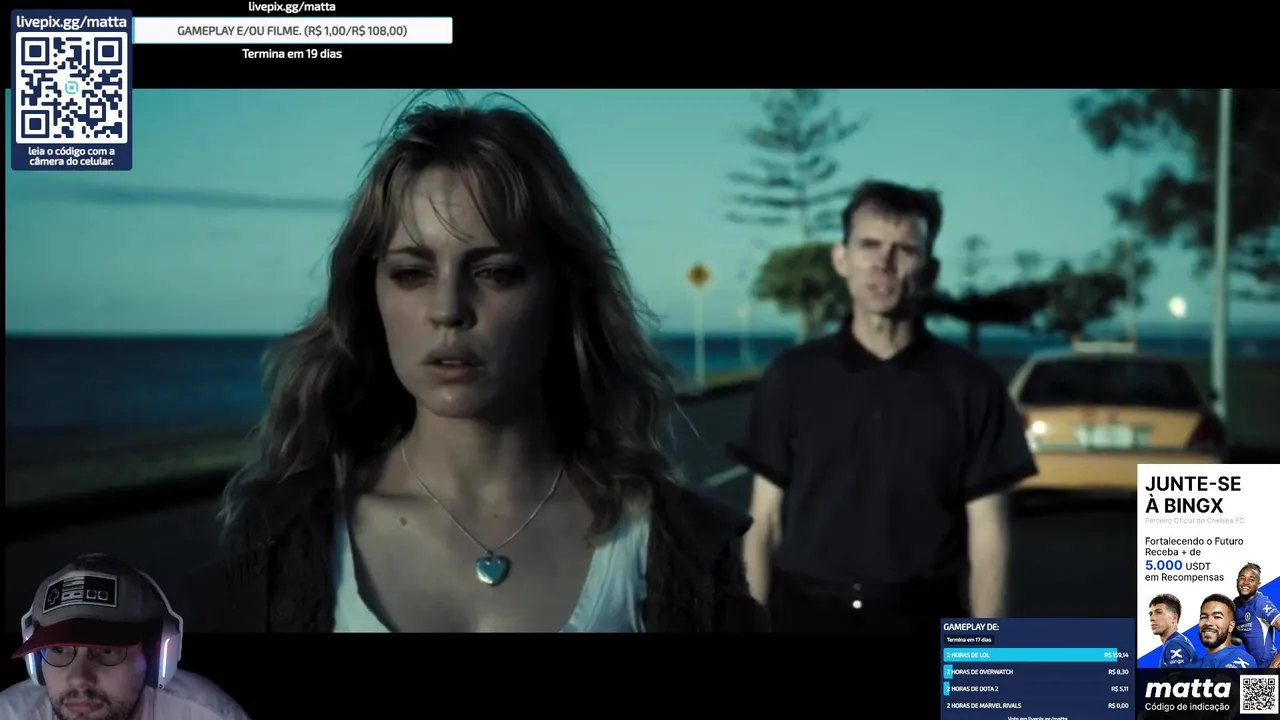Click the 'matta' referral code logo
Viewport: 1280px width, 720px height.
click(x=1187, y=689)
